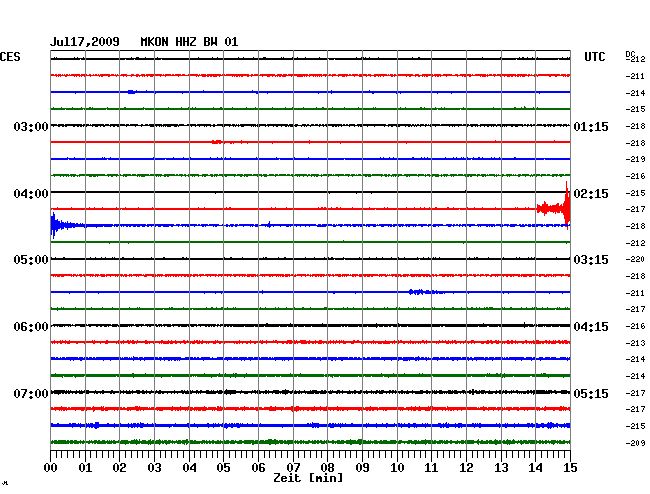This screenshot has width=650, height=494.
Task: Click the small red blip near minute 05
Action: [x=217, y=142]
